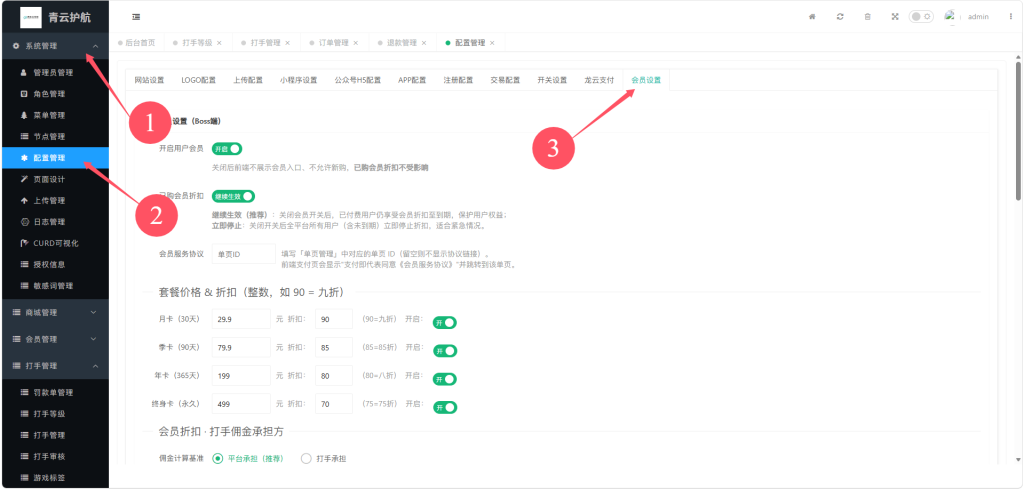
Task: Select the 会员设置 tab
Action: tap(646, 80)
